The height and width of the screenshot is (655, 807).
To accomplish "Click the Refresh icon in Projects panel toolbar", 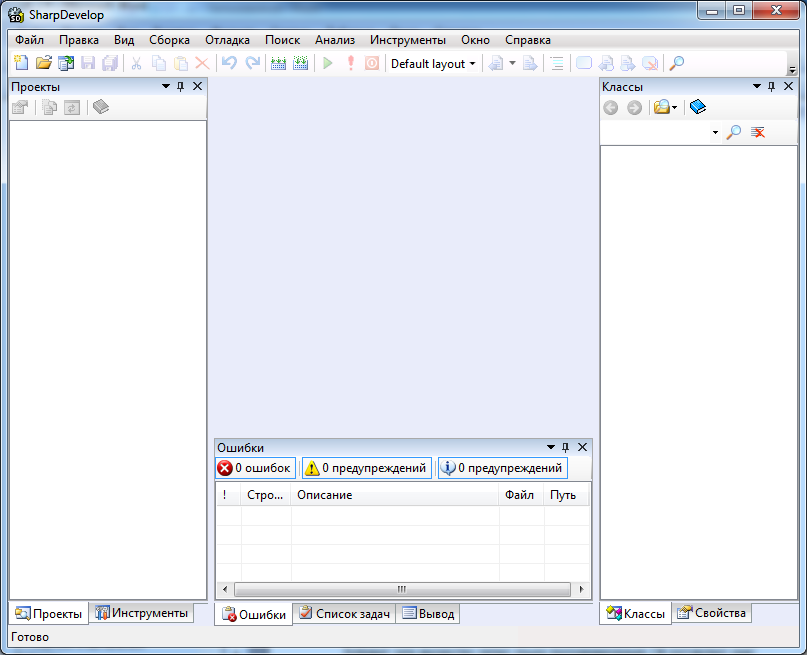I will pyautogui.click(x=72, y=108).
